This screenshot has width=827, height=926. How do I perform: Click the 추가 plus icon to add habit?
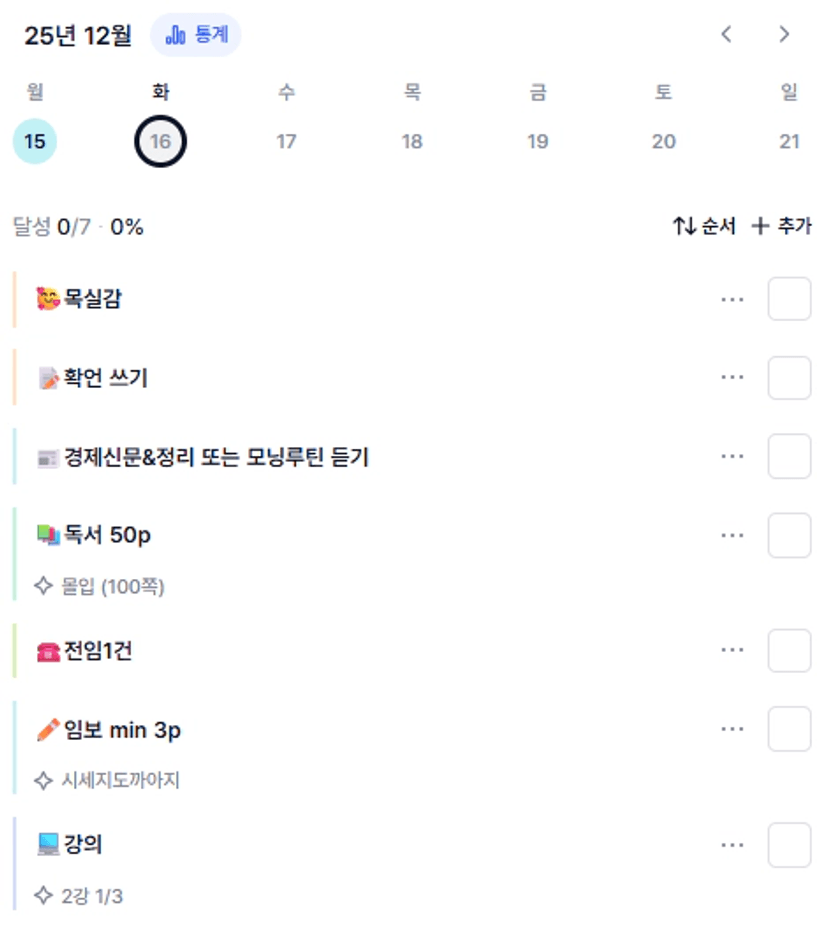pos(761,227)
